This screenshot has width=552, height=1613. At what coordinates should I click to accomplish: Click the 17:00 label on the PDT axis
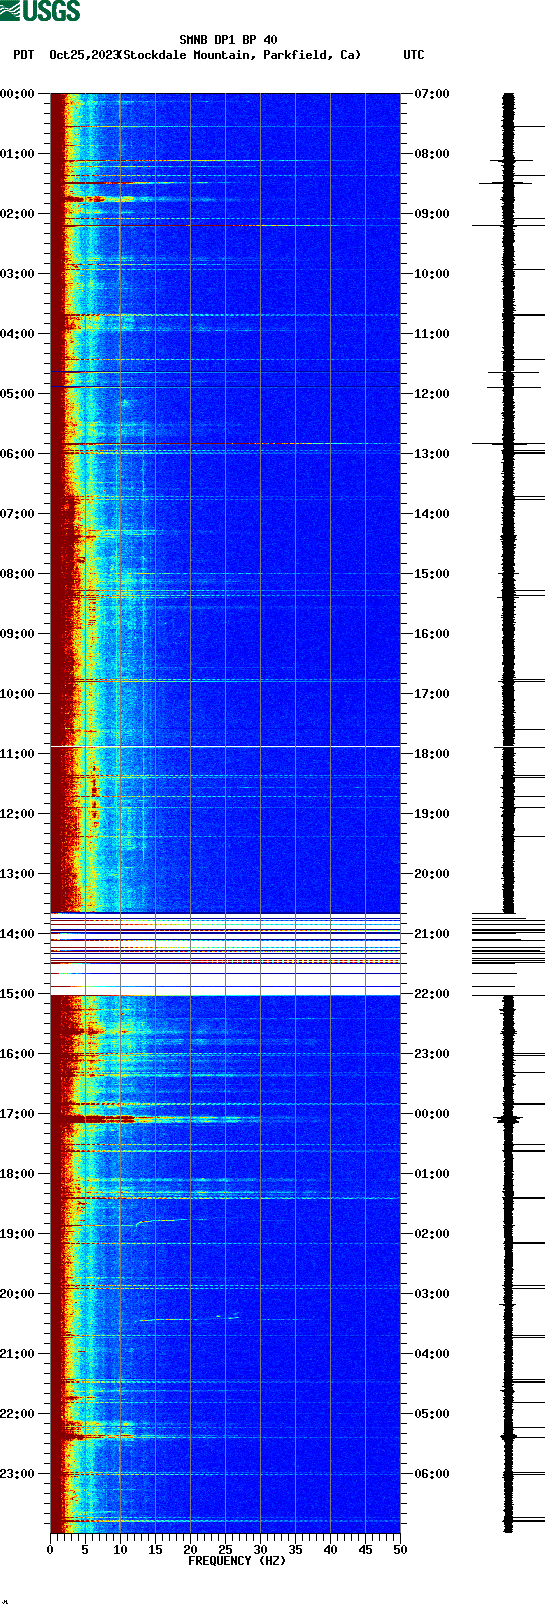pyautogui.click(x=18, y=1114)
